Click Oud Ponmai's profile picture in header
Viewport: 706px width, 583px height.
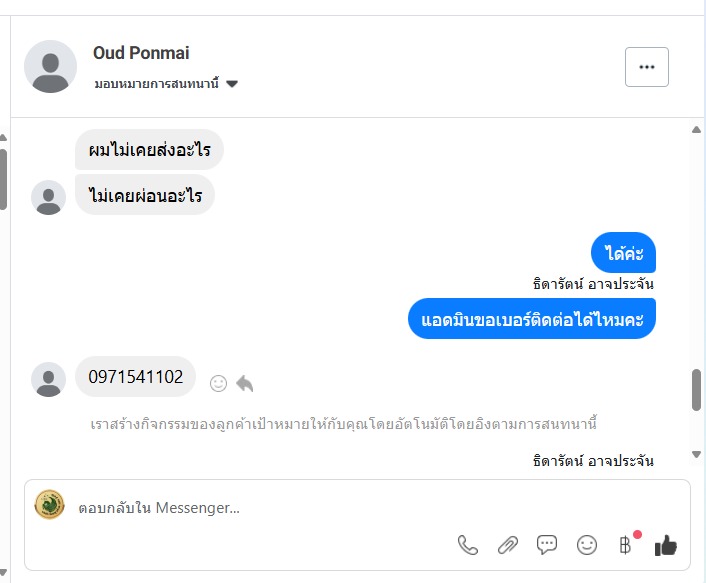point(50,67)
